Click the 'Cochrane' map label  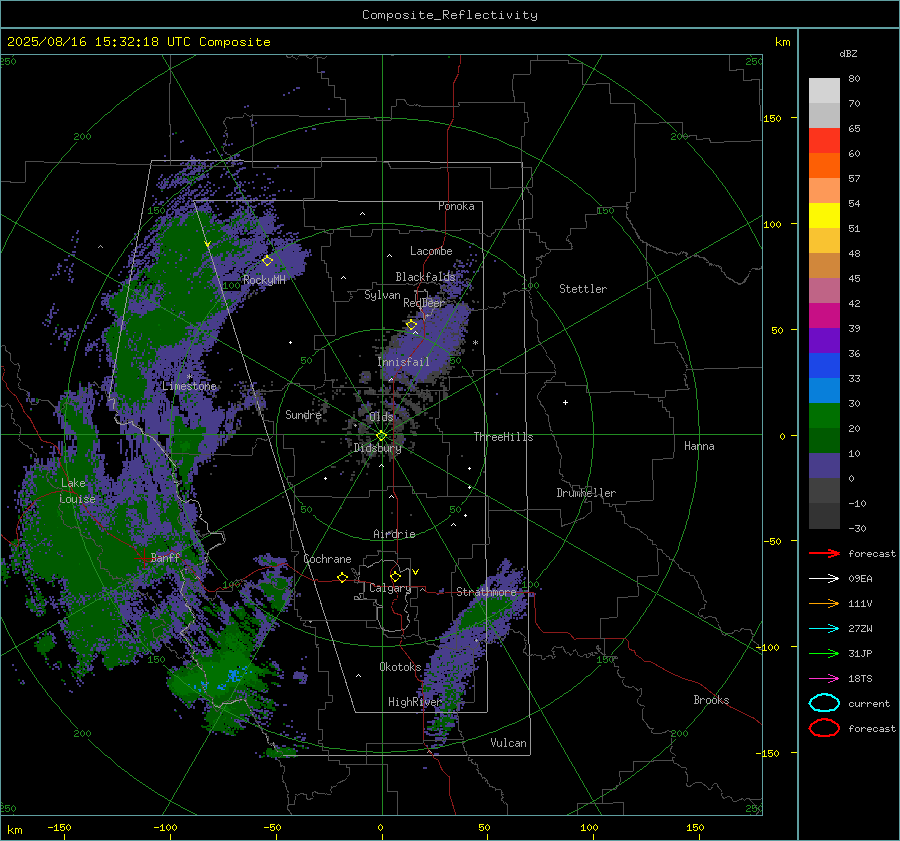click(x=327, y=559)
